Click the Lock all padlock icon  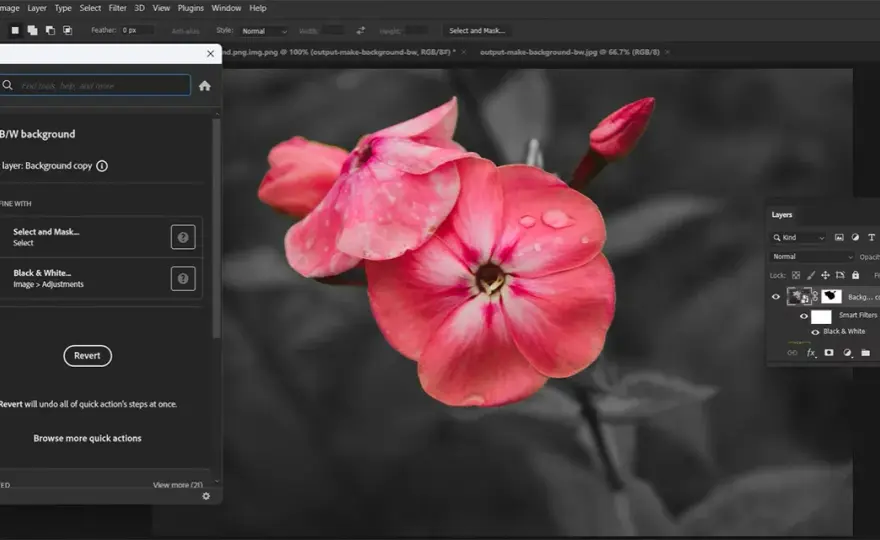coord(855,275)
